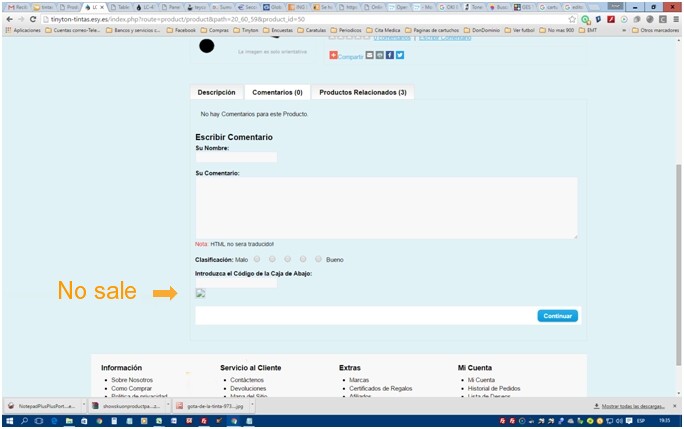Switch to the Comentarios (0) tab
Screen dimensions: 684x429
277,93
